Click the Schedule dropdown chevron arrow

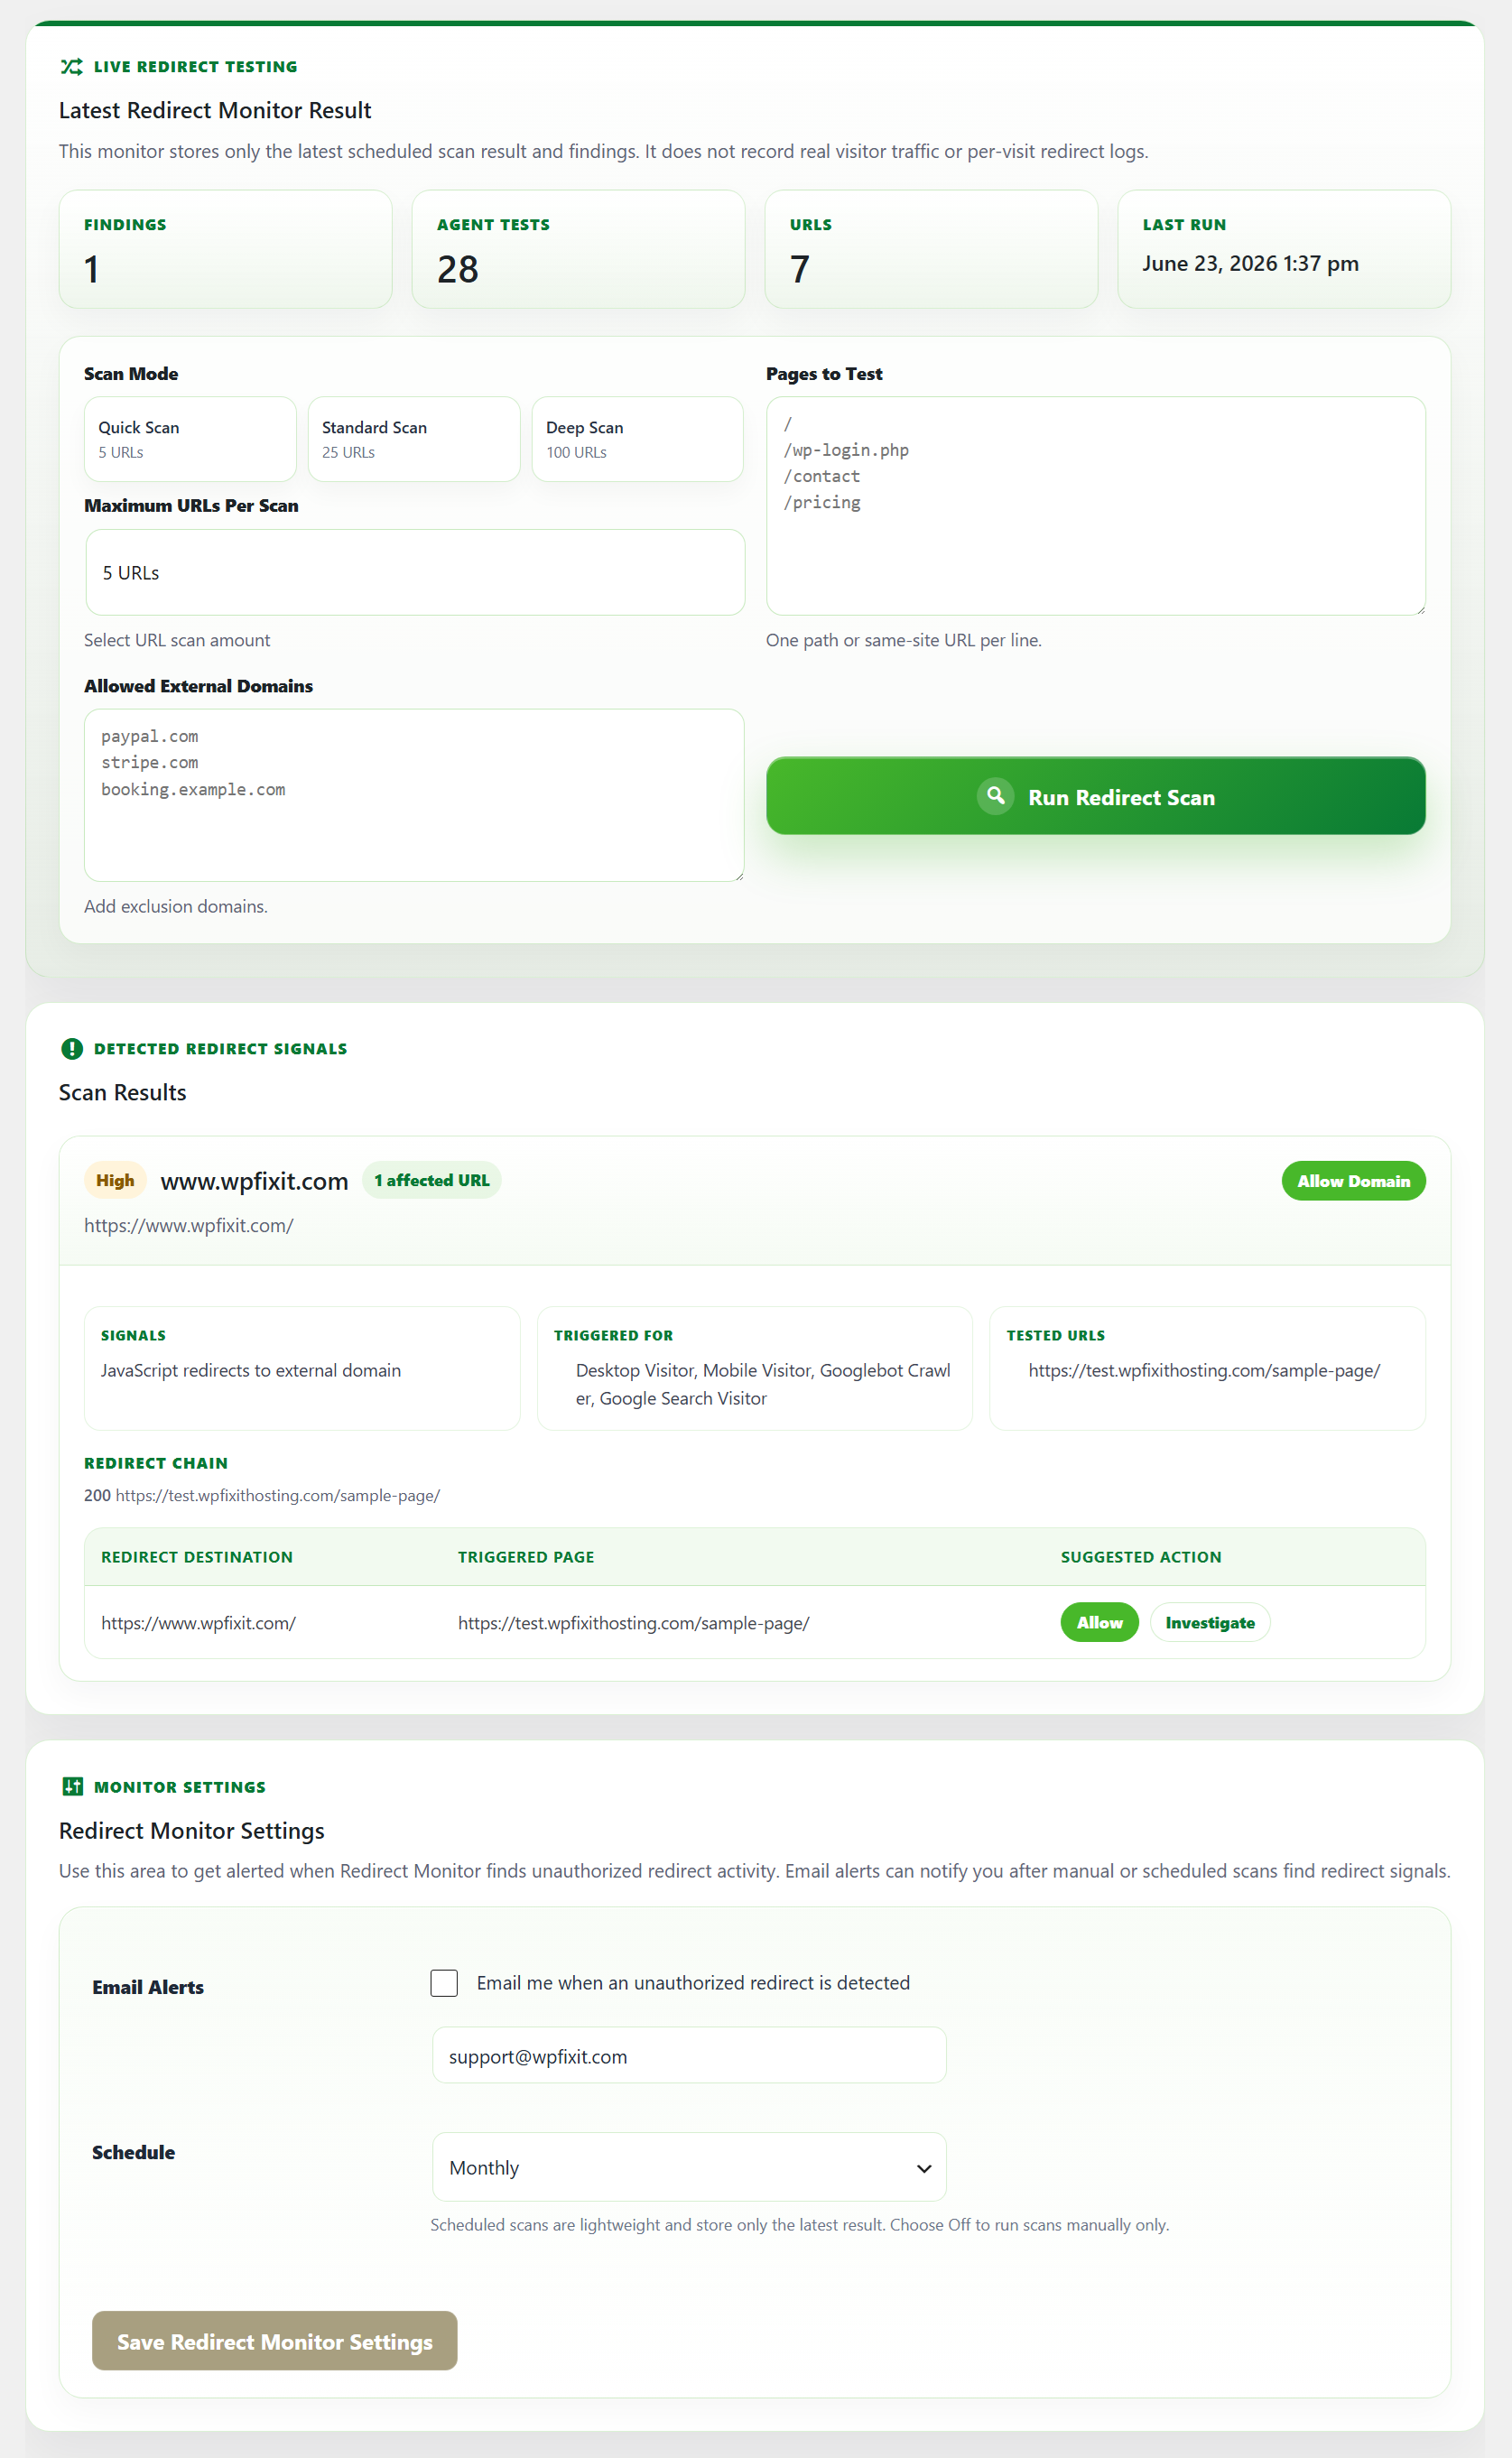[924, 2168]
